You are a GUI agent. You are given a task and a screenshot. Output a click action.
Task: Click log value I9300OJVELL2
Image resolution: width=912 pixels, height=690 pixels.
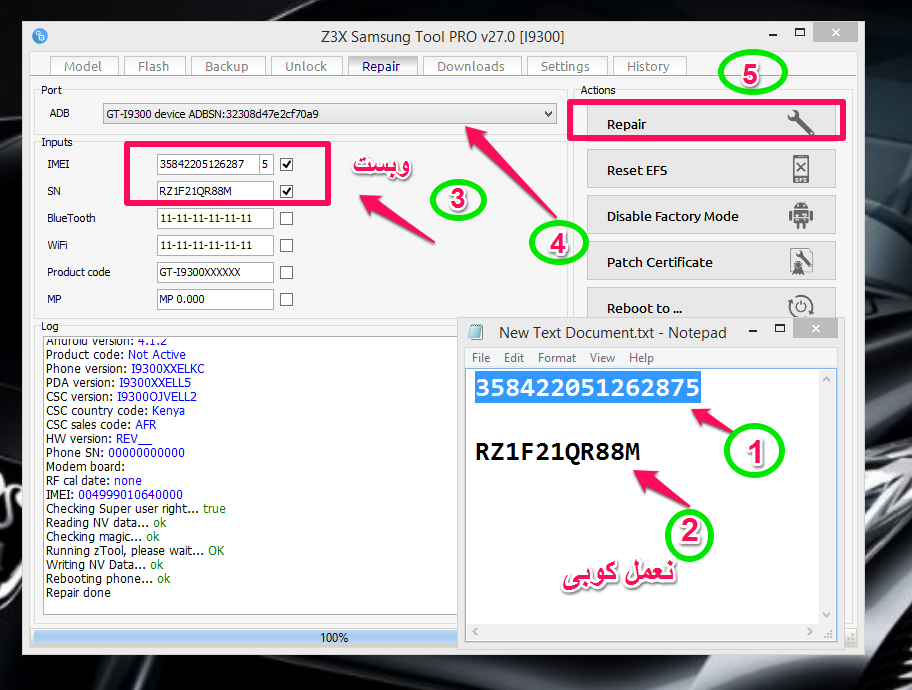(x=157, y=397)
